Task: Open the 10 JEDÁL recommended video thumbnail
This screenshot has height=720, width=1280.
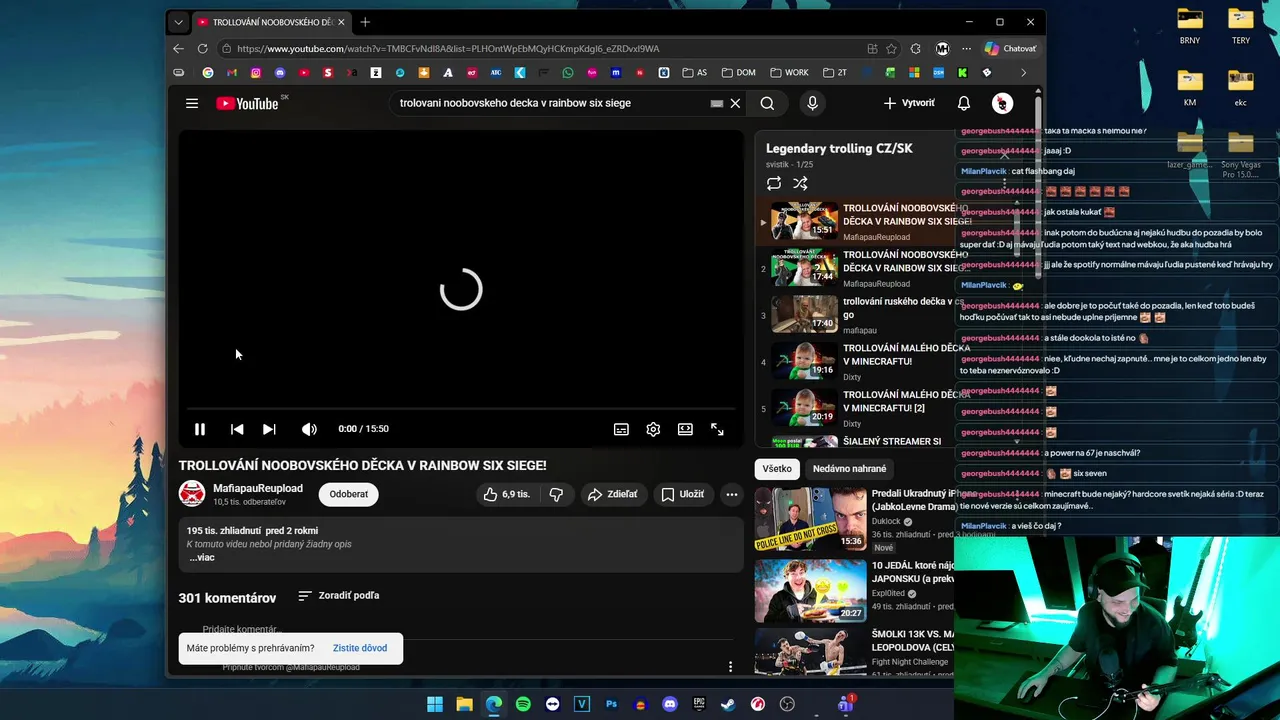Action: [810, 591]
